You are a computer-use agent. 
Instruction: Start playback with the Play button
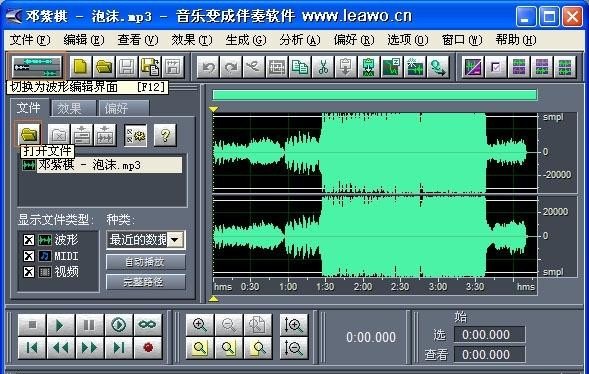pyautogui.click(x=60, y=324)
